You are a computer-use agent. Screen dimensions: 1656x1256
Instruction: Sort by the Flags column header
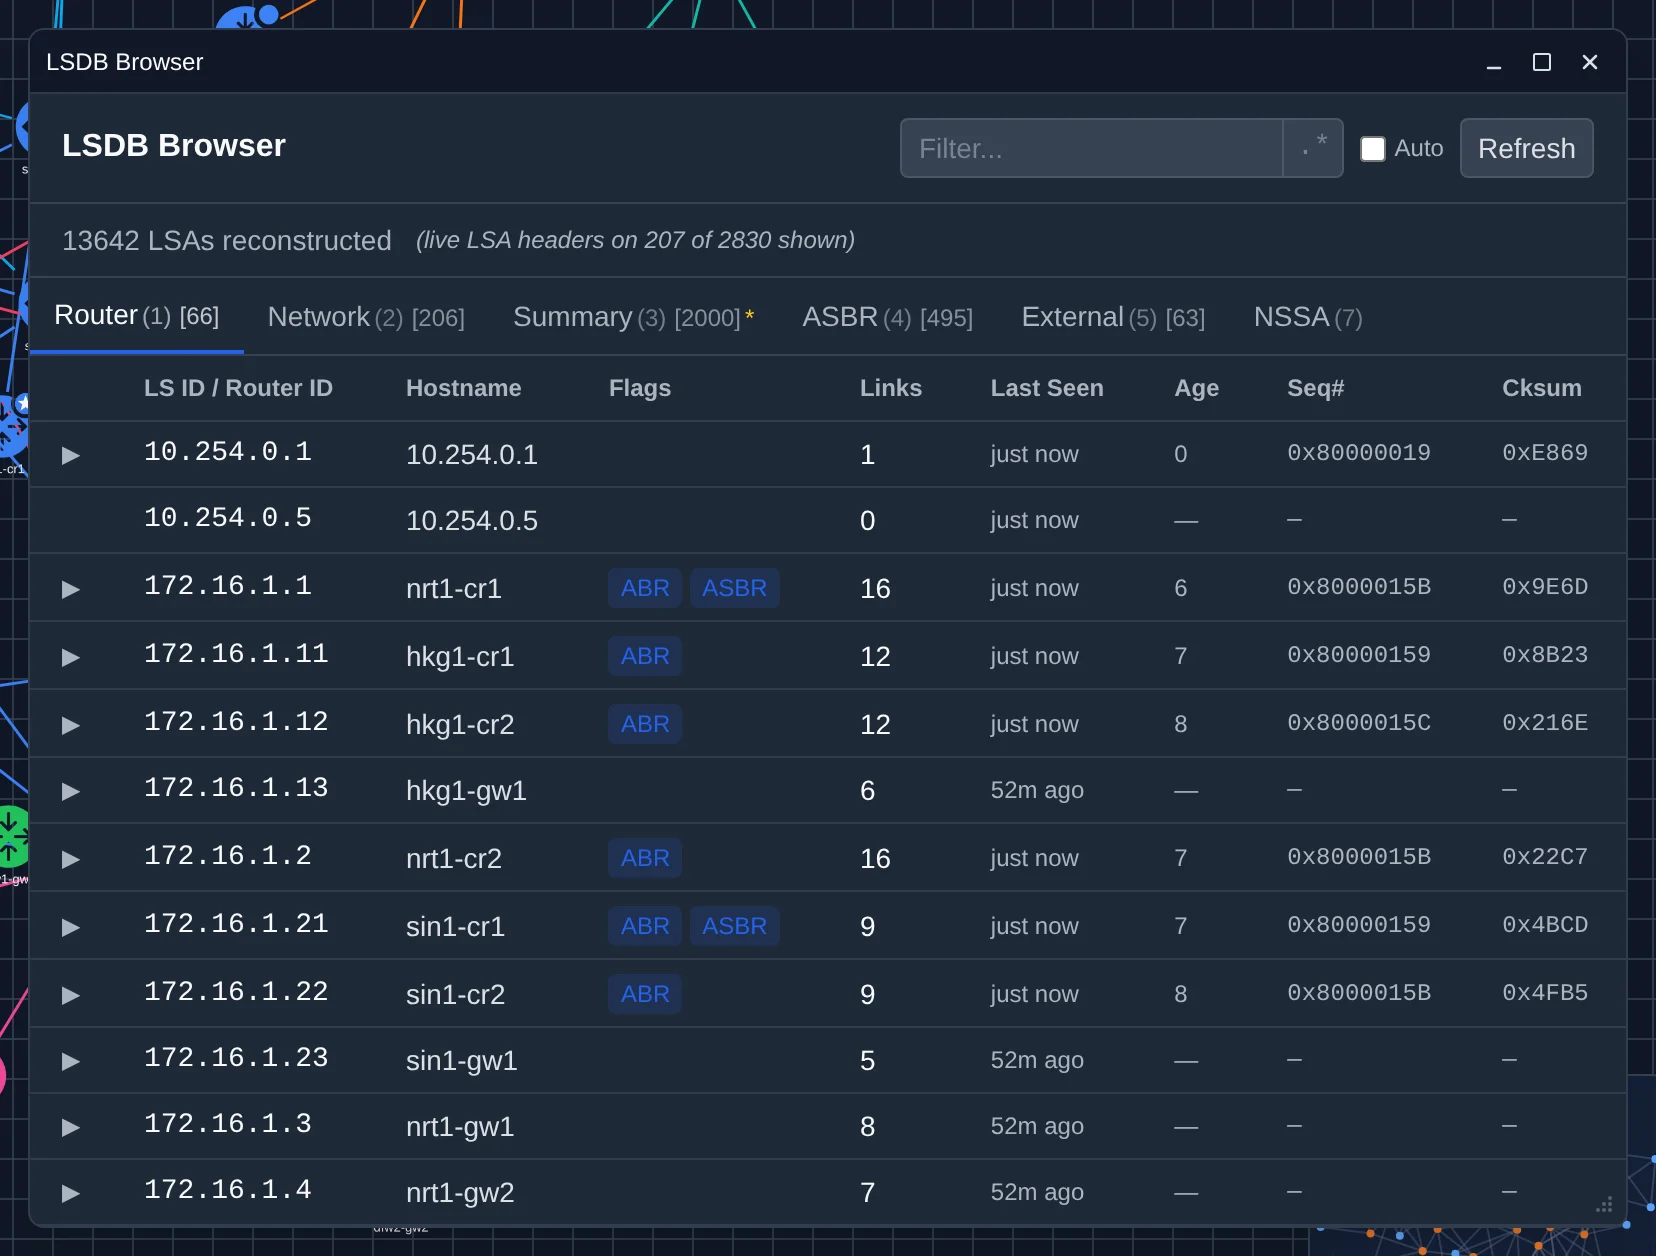640,388
